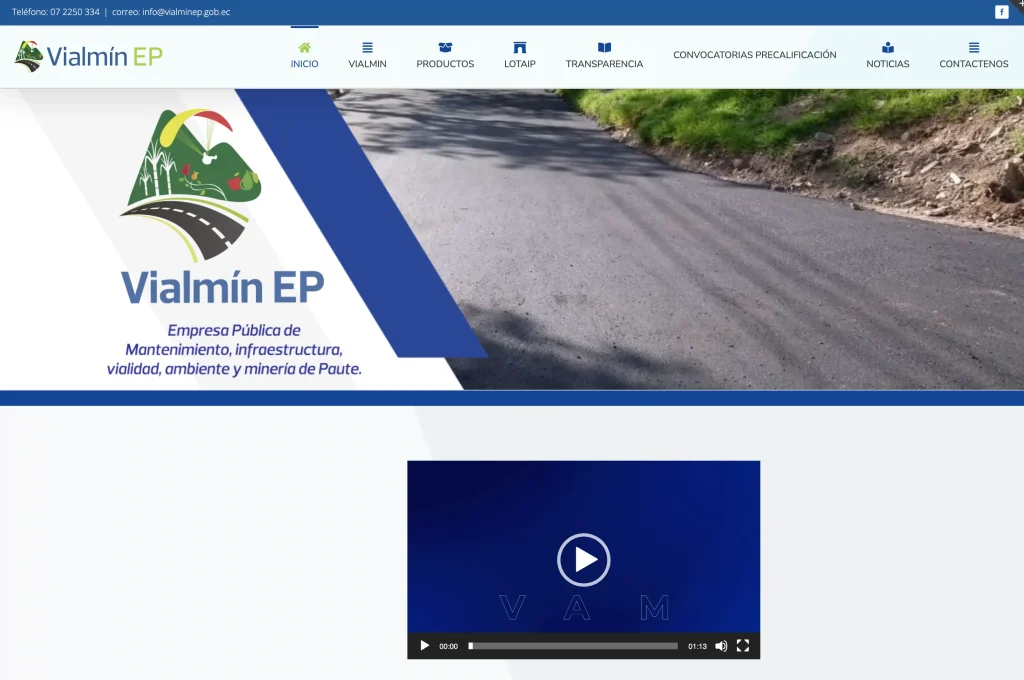The width and height of the screenshot is (1024, 680).
Task: Open the Transparencia menu entry
Action: (604, 55)
